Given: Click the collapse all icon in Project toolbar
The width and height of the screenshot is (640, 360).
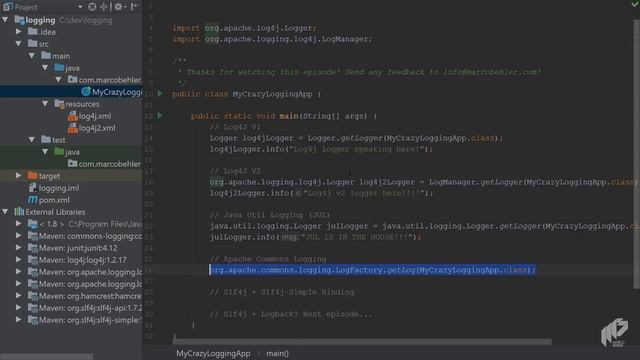Looking at the screenshot, I should (x=104, y=7).
